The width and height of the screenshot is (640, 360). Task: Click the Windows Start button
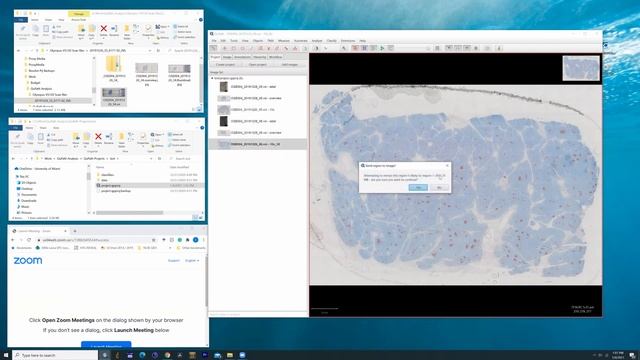6,355
